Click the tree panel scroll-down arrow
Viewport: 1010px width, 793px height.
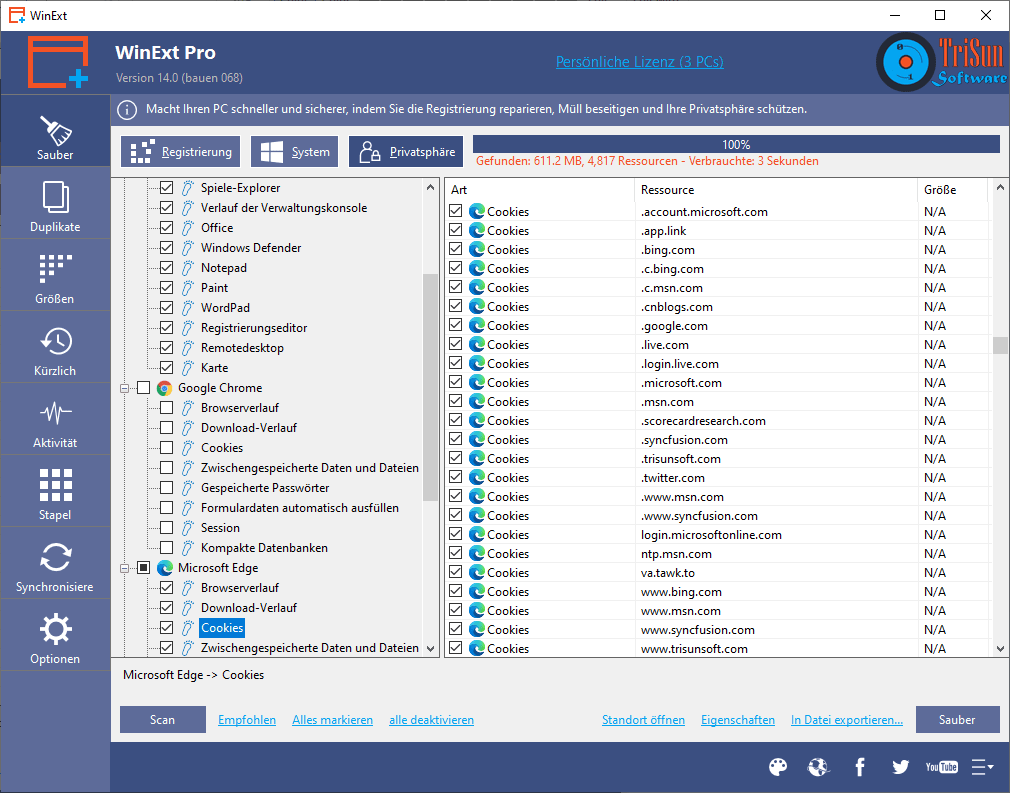click(x=430, y=649)
